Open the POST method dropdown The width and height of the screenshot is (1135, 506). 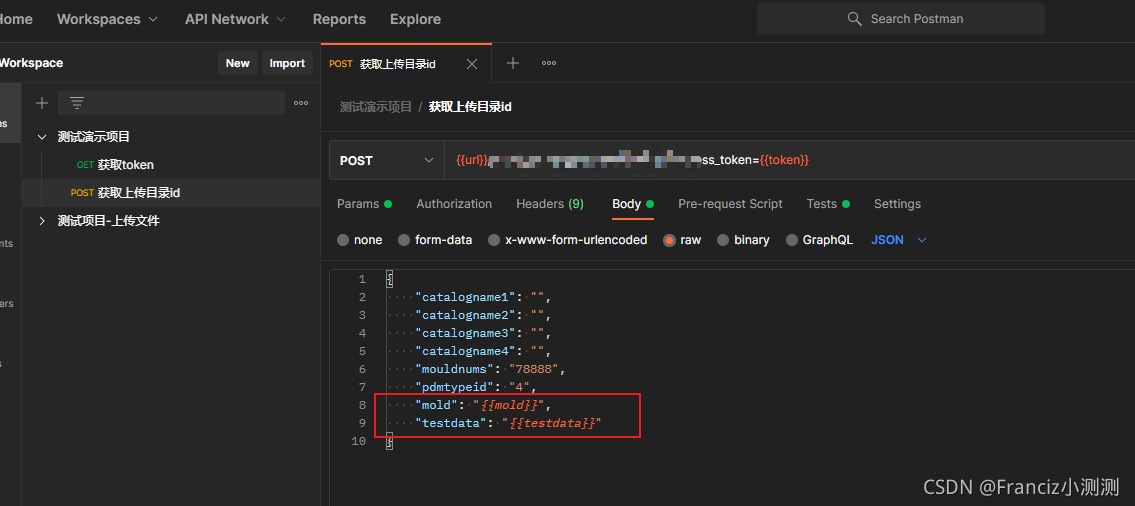387,160
